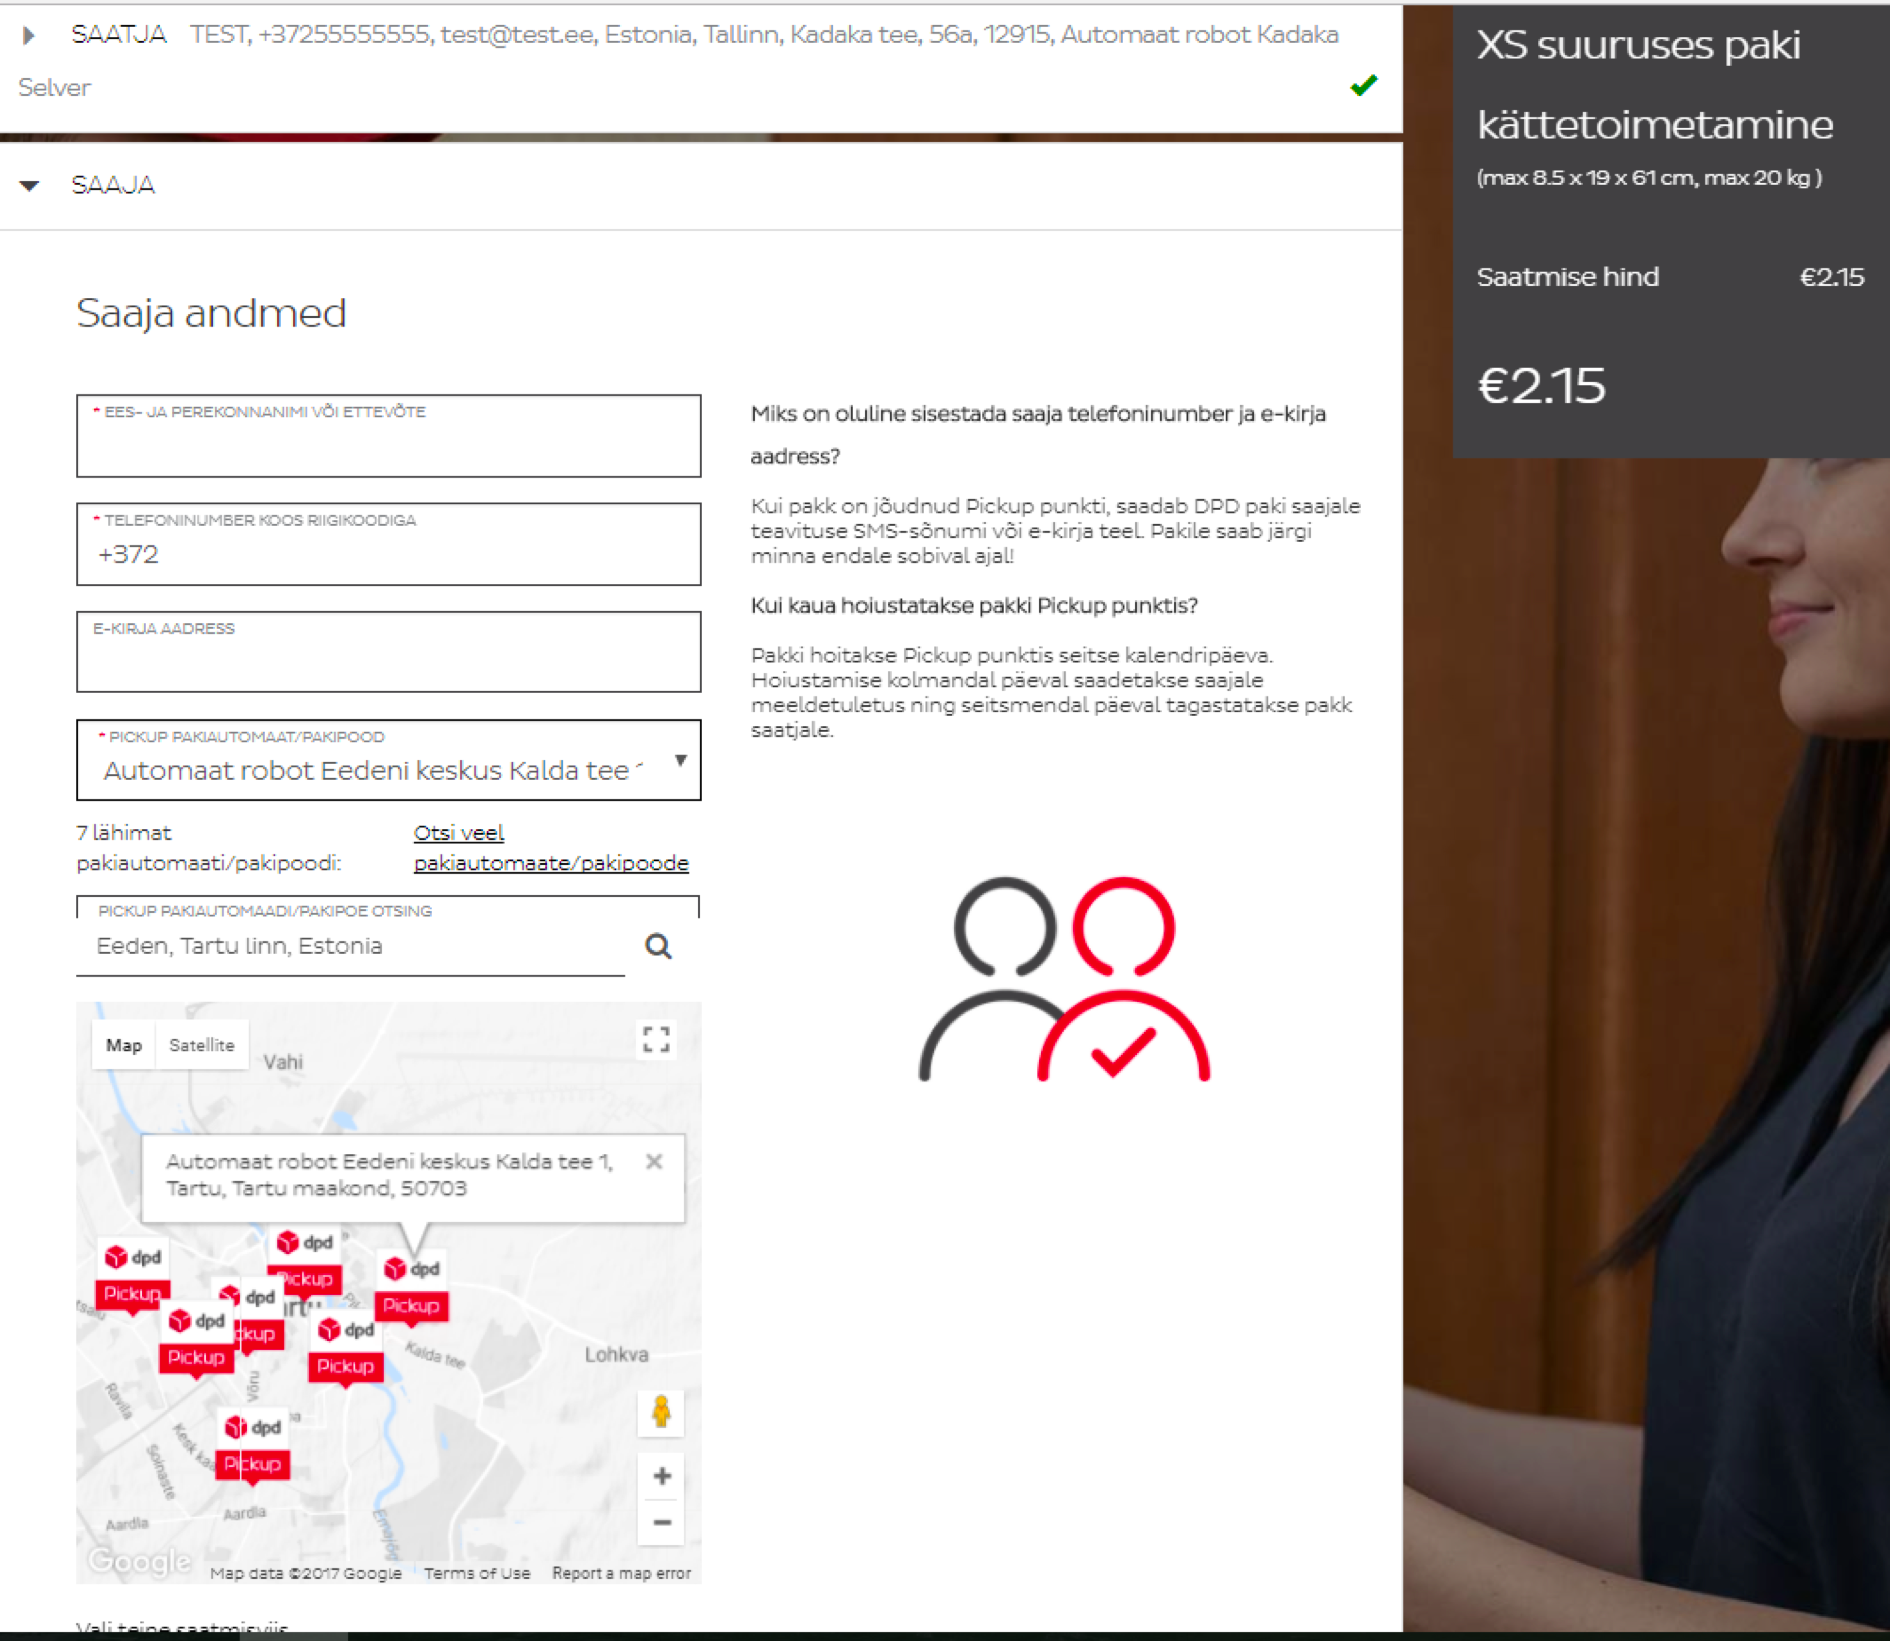Zoom in on the map
Screen dimensions: 1890x1641
[661, 1476]
